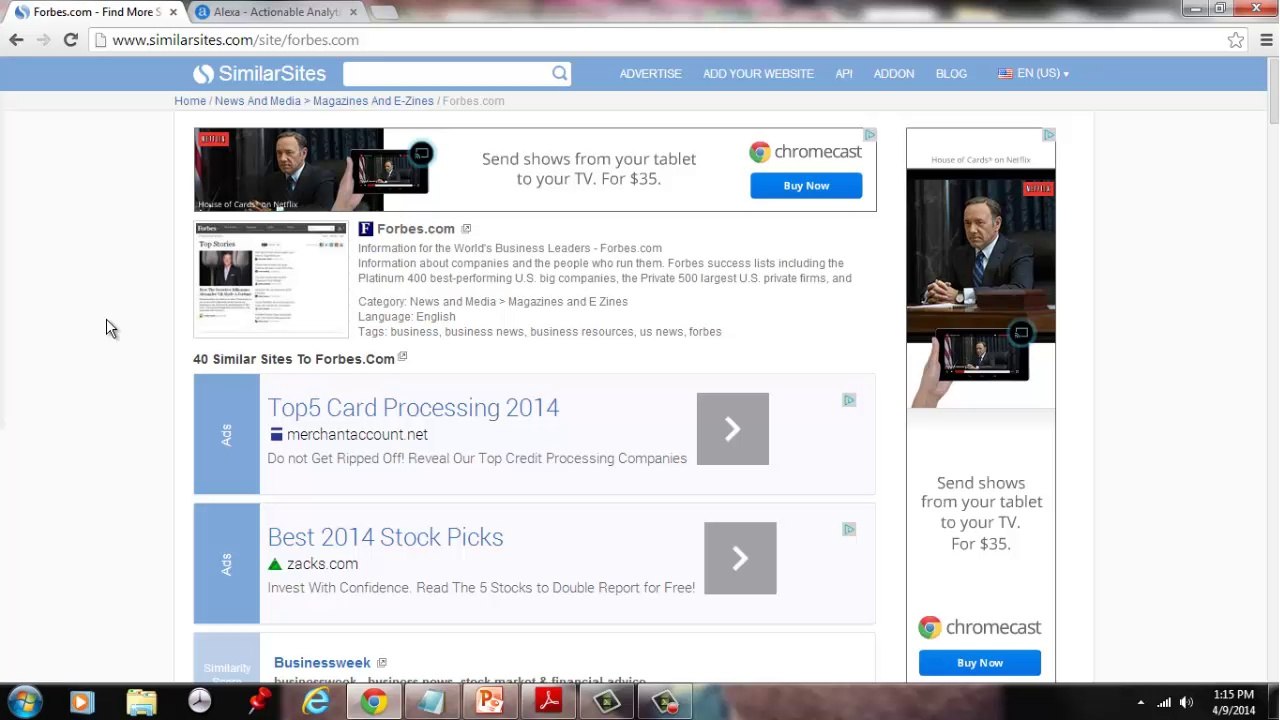Click Buy Now on the sidebar Chromecast ad
This screenshot has width=1280, height=720.
point(980,663)
